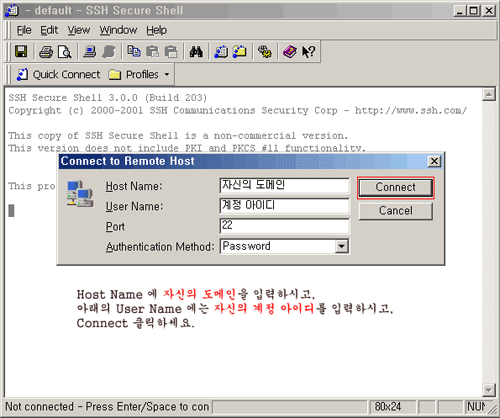This screenshot has width=500, height=418.
Task: Open the Edit menu
Action: pyautogui.click(x=49, y=30)
